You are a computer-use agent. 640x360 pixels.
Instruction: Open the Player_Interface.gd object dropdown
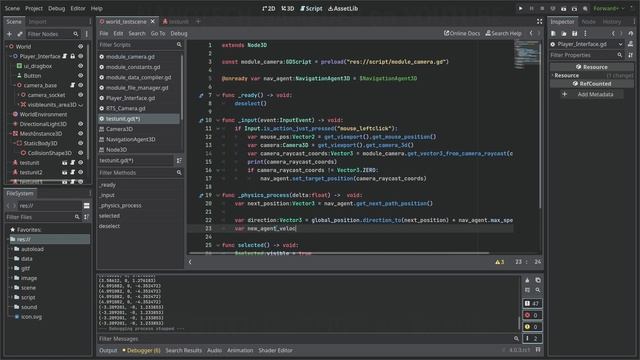point(587,44)
